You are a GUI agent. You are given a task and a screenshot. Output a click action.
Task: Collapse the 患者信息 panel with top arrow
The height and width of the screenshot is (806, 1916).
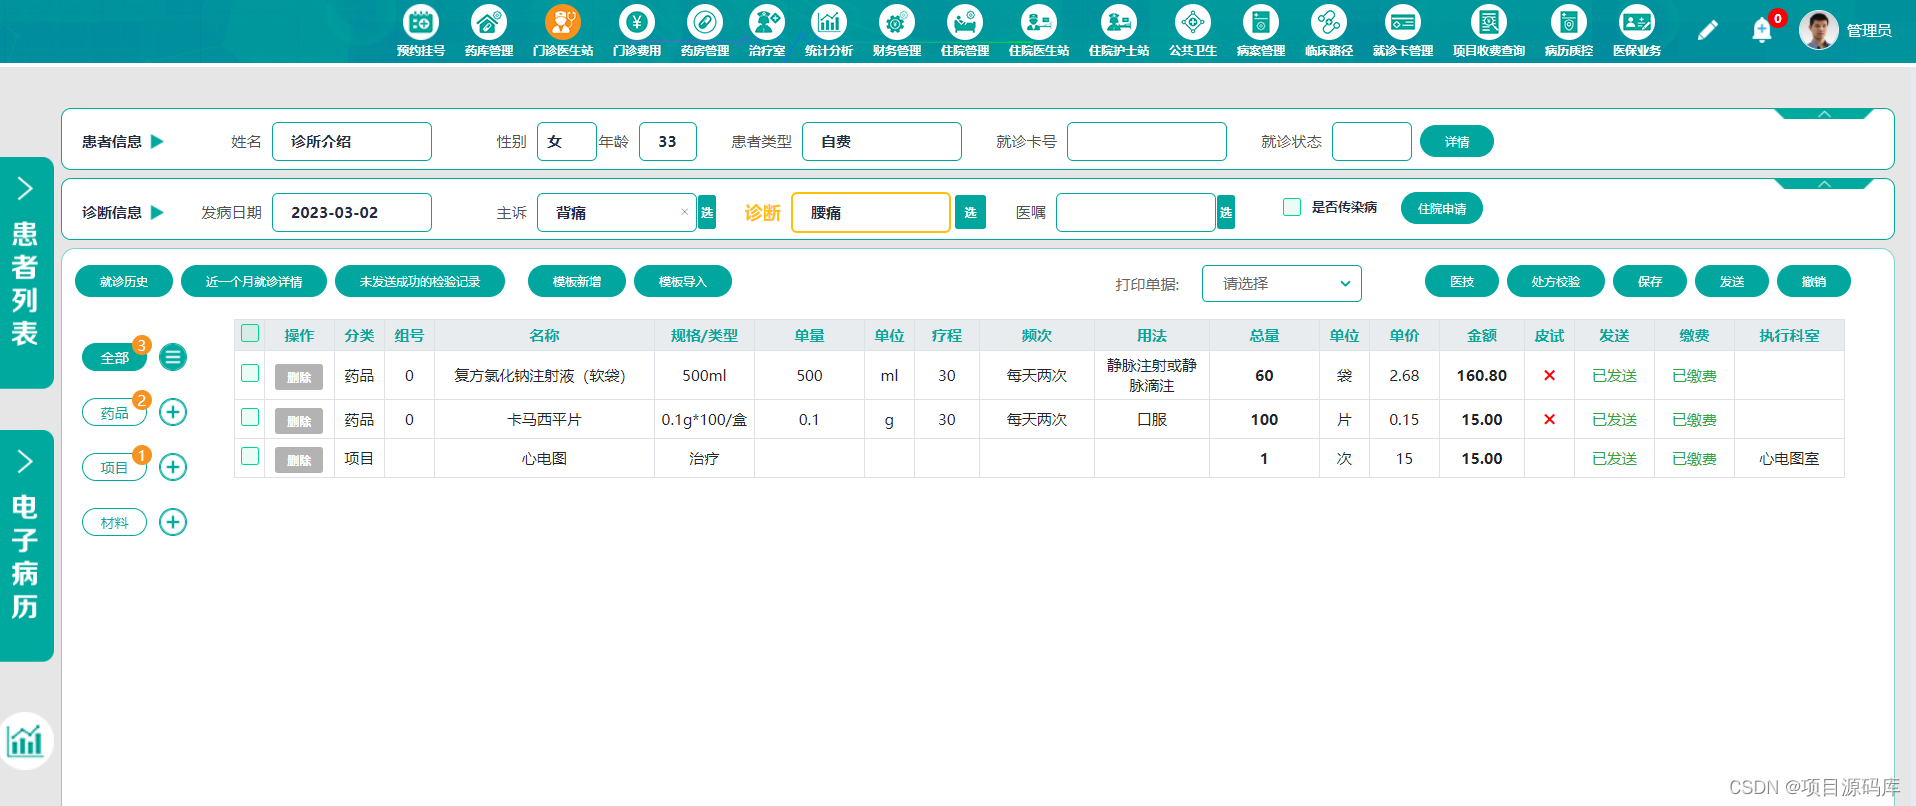click(x=1824, y=114)
